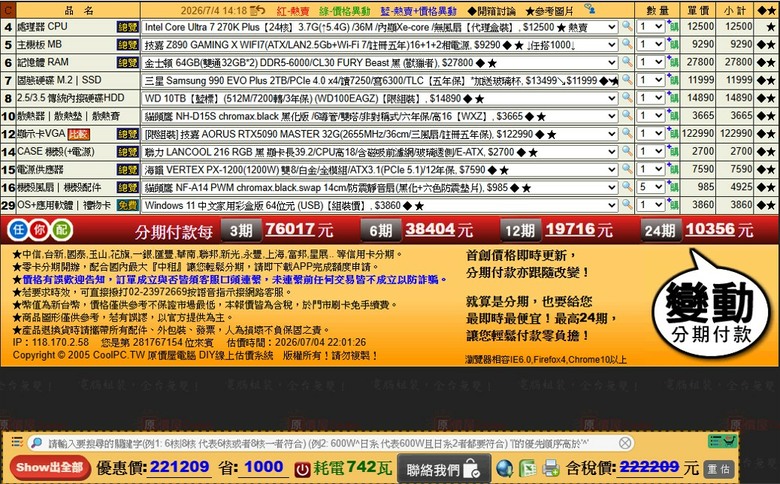Select the 12期 installment option

(x=520, y=230)
